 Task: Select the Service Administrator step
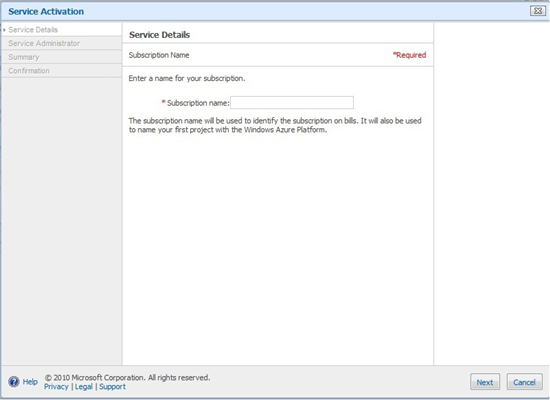(x=44, y=44)
